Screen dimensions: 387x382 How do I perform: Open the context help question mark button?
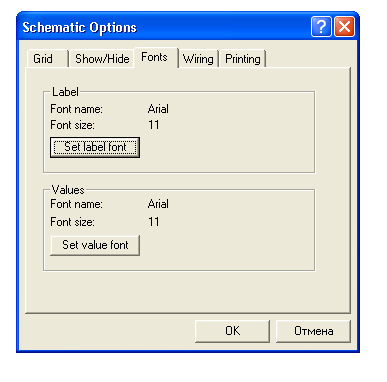tap(321, 26)
